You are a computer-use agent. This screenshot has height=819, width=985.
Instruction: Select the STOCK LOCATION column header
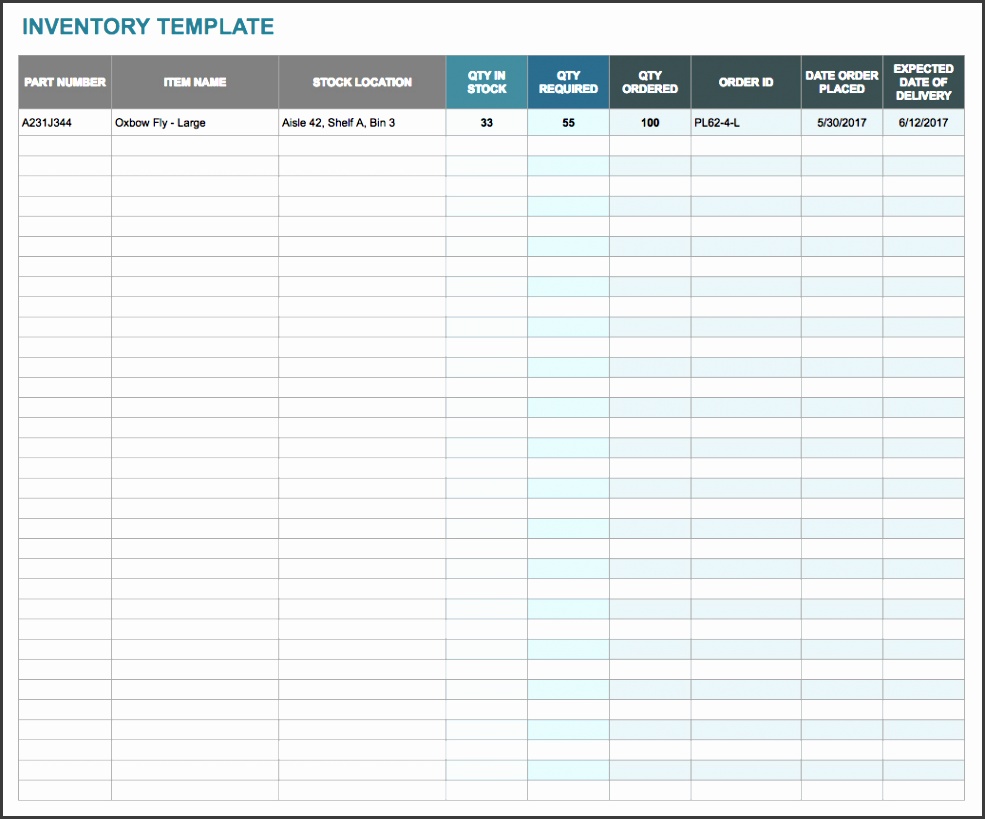point(362,82)
